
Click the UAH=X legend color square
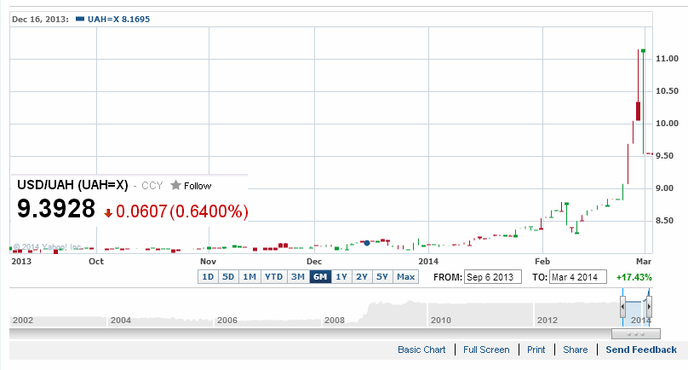(80, 19)
